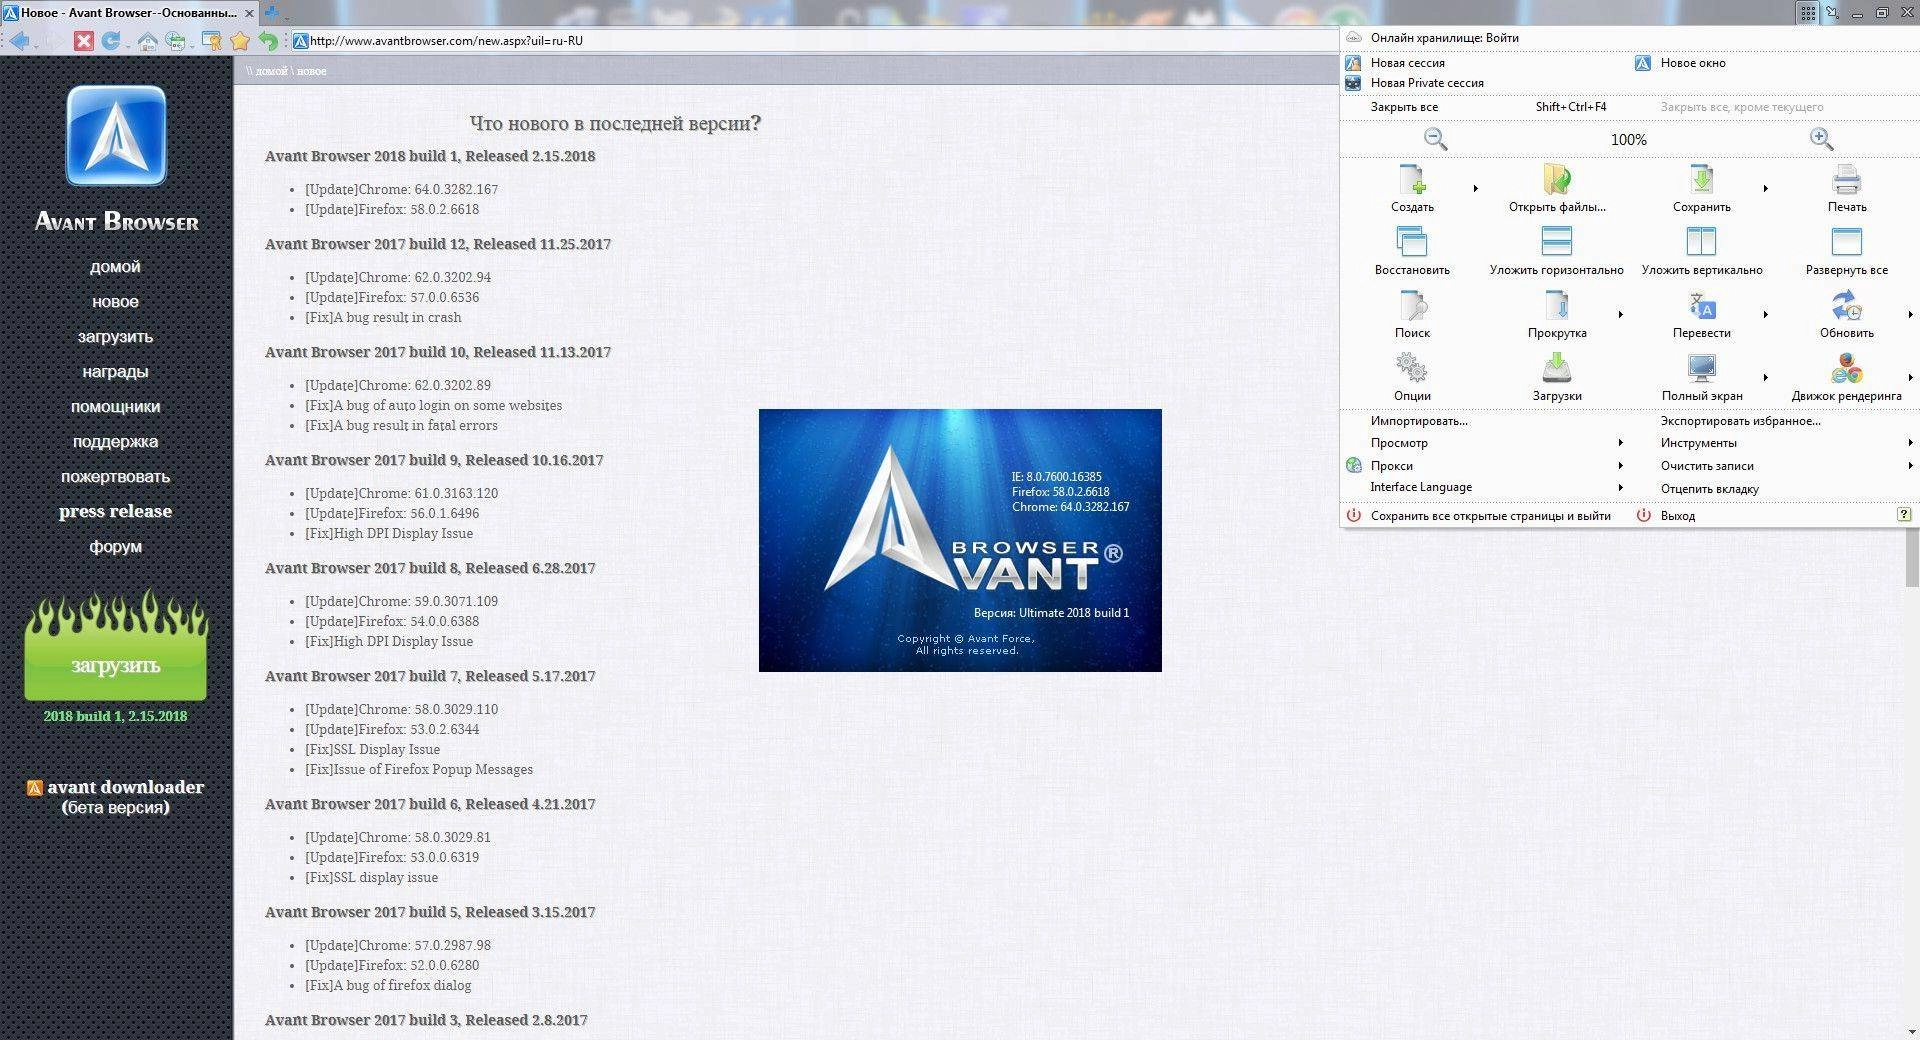1920x1040 pixels.
Task: Click Движок рендеринга engine icon
Action: pyautogui.click(x=1846, y=368)
